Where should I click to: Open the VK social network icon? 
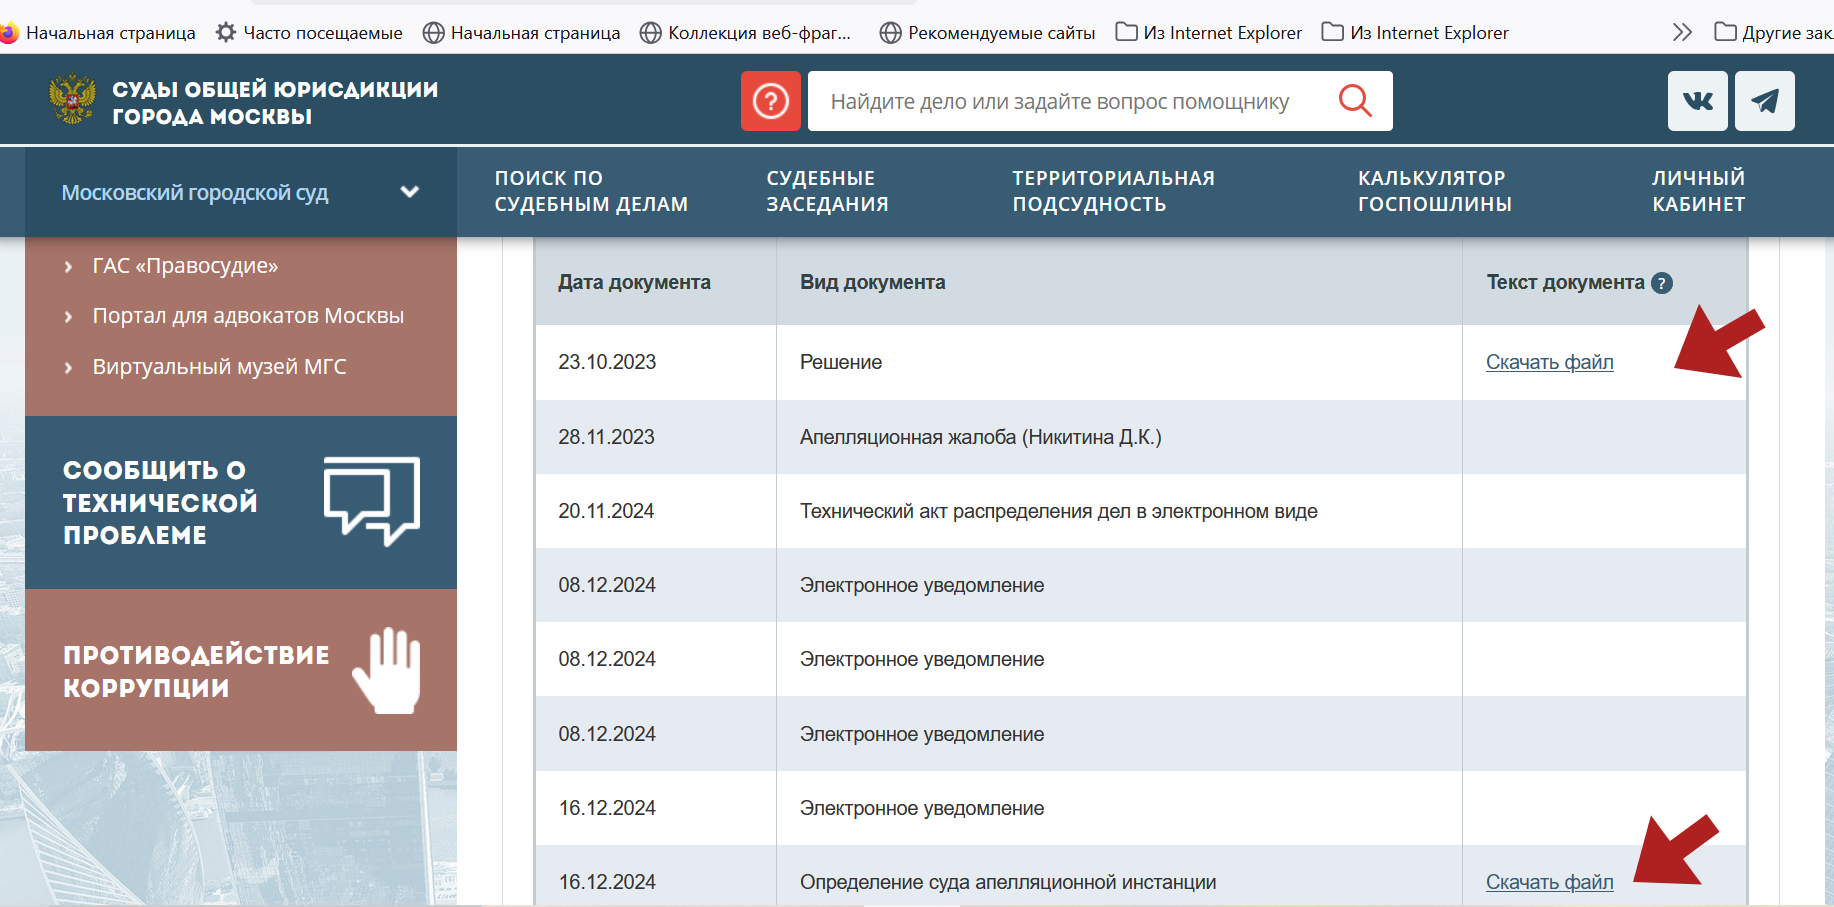point(1697,100)
